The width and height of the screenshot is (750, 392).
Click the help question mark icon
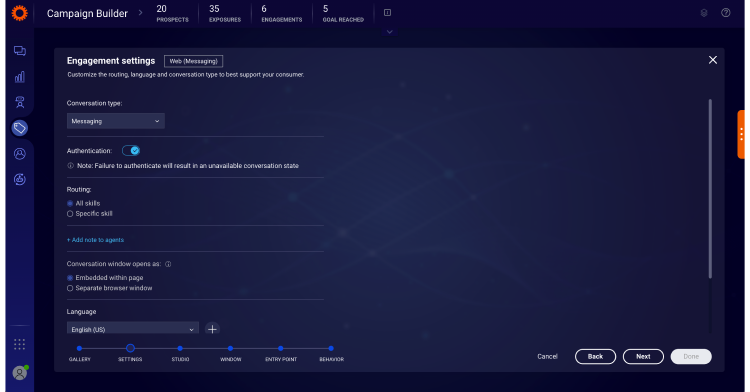tap(726, 13)
